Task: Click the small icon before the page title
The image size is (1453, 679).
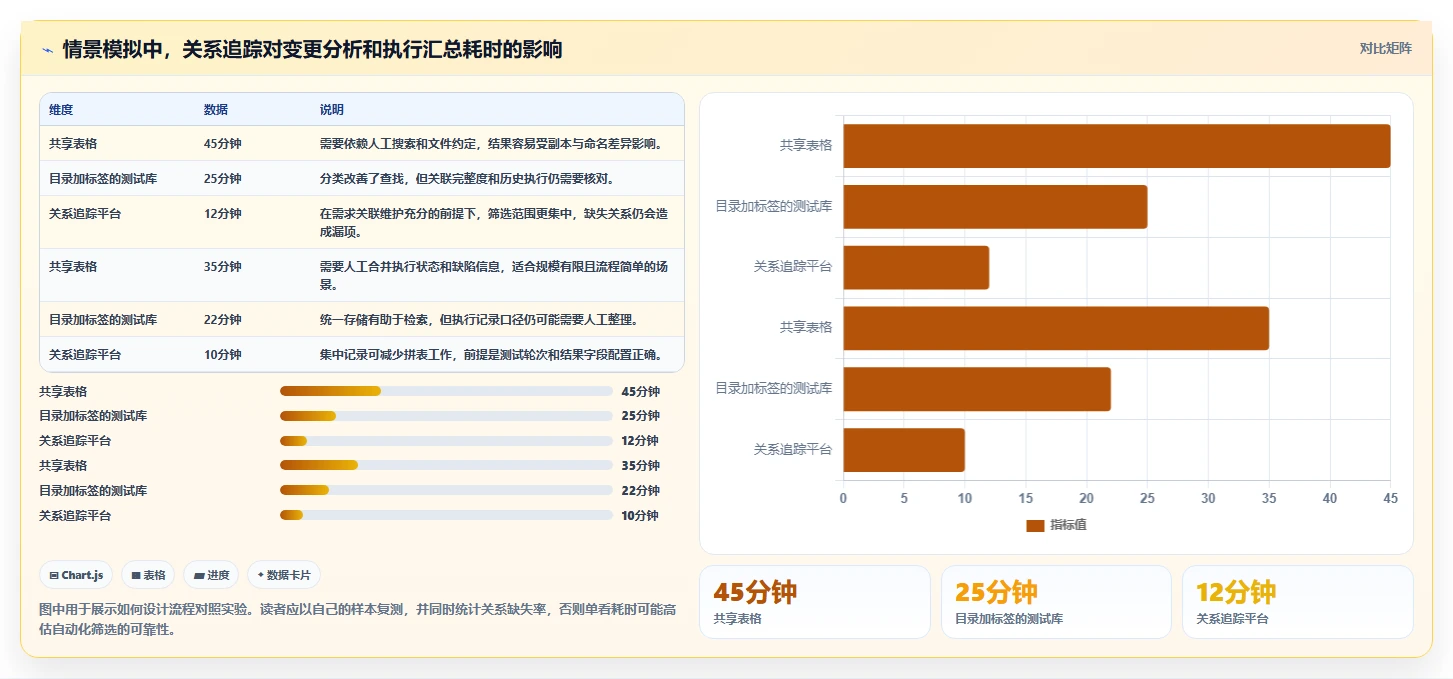Action: coord(47,50)
